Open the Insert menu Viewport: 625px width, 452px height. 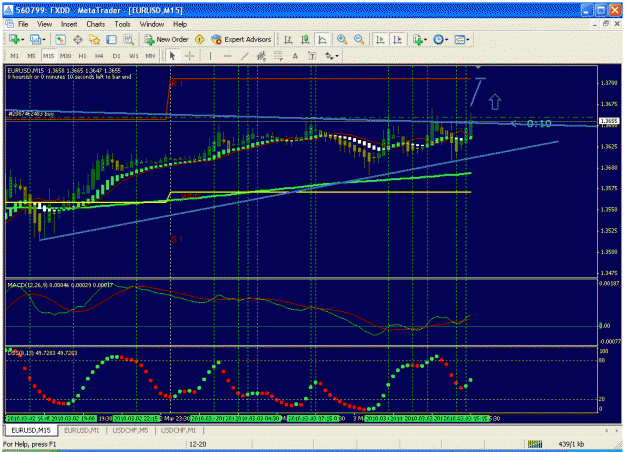click(x=69, y=24)
